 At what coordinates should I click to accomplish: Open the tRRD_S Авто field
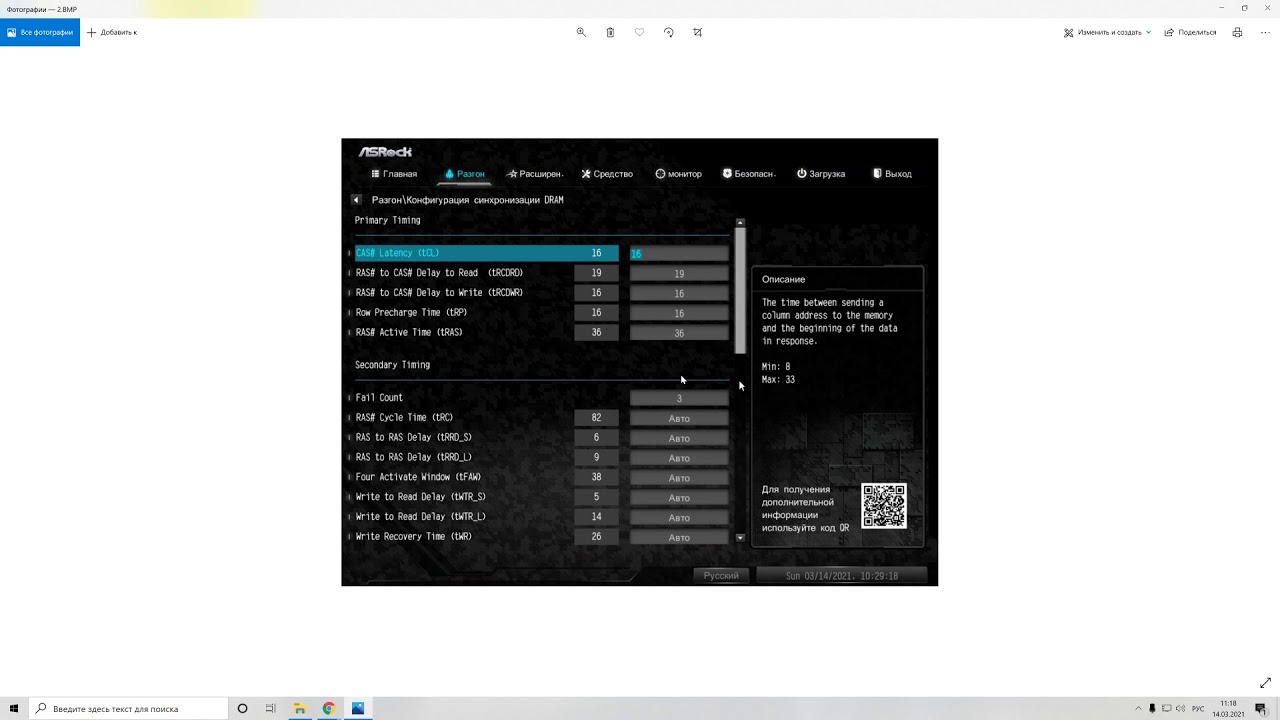point(679,438)
